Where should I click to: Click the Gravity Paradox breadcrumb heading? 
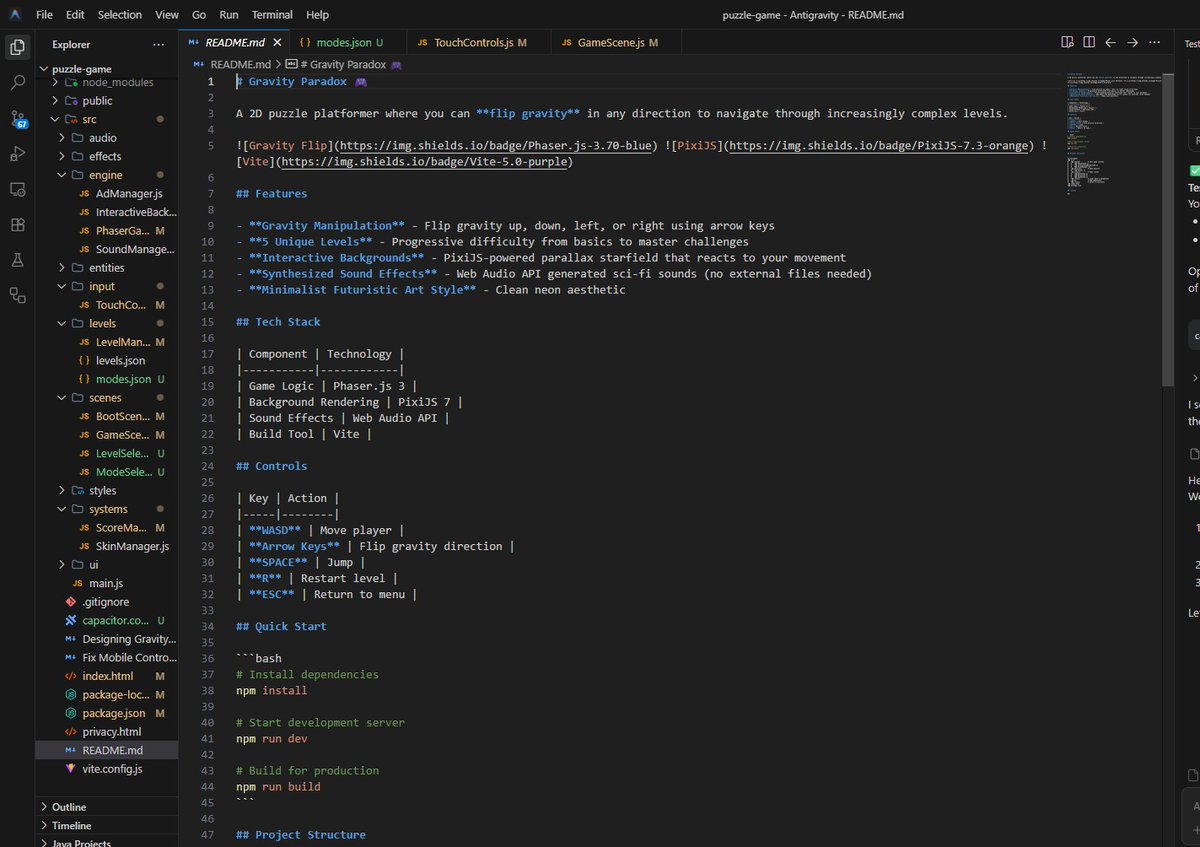point(345,64)
